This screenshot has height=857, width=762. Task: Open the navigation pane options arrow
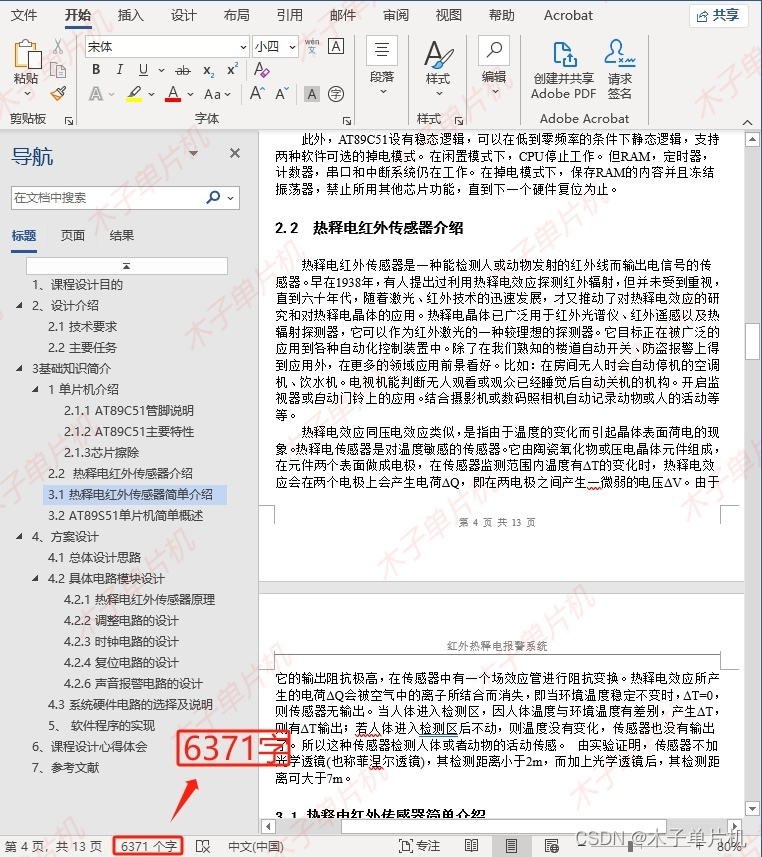click(x=193, y=153)
